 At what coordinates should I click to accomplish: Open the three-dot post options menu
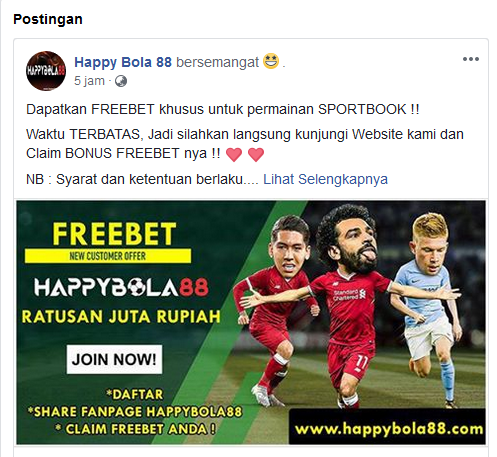471,59
